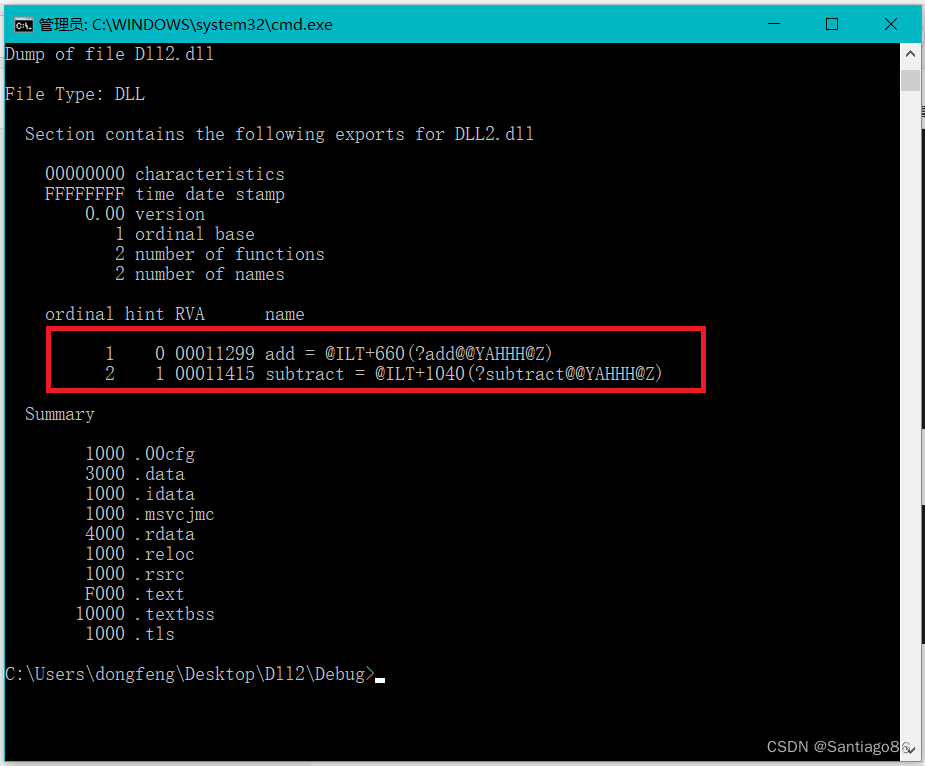925x766 pixels.
Task: Click the 'File Type: DLL' line
Action: [75, 94]
